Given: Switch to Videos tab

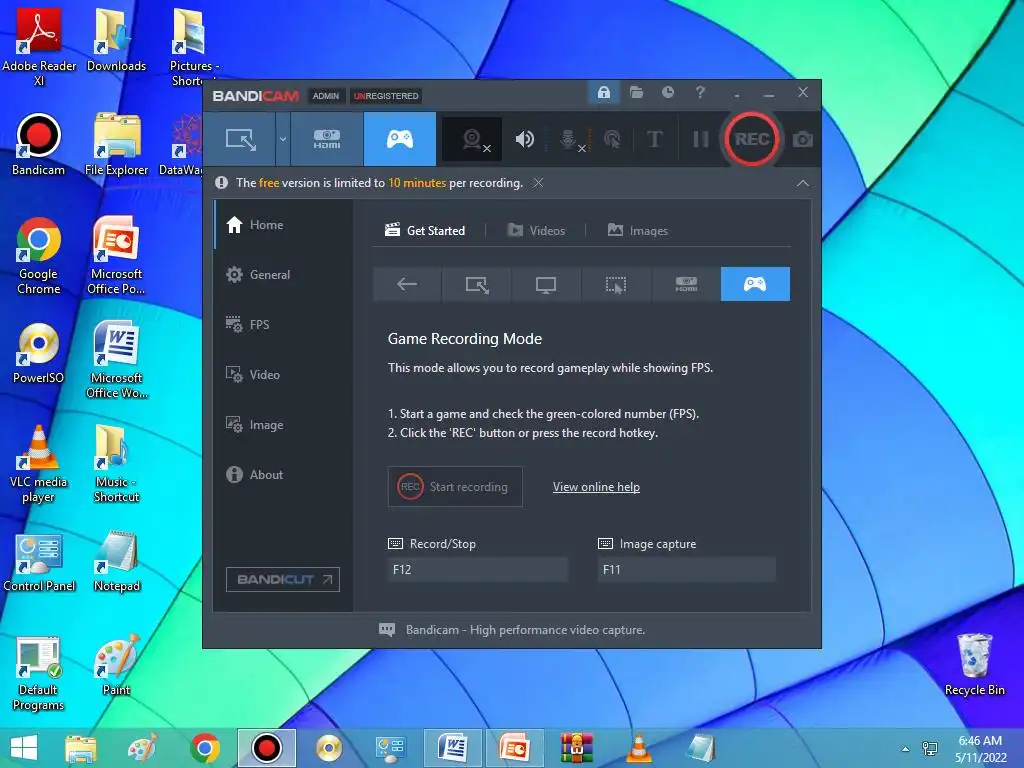Looking at the screenshot, I should pos(536,231).
